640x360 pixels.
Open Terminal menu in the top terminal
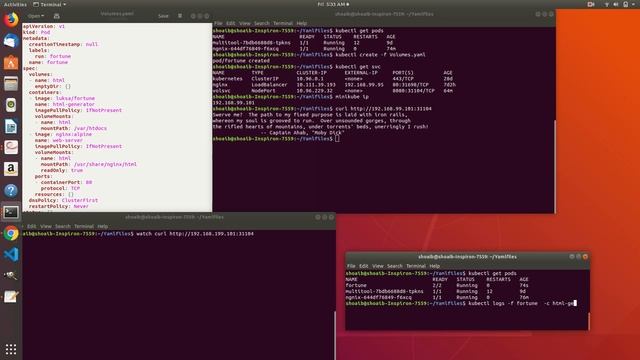click(283, 23)
